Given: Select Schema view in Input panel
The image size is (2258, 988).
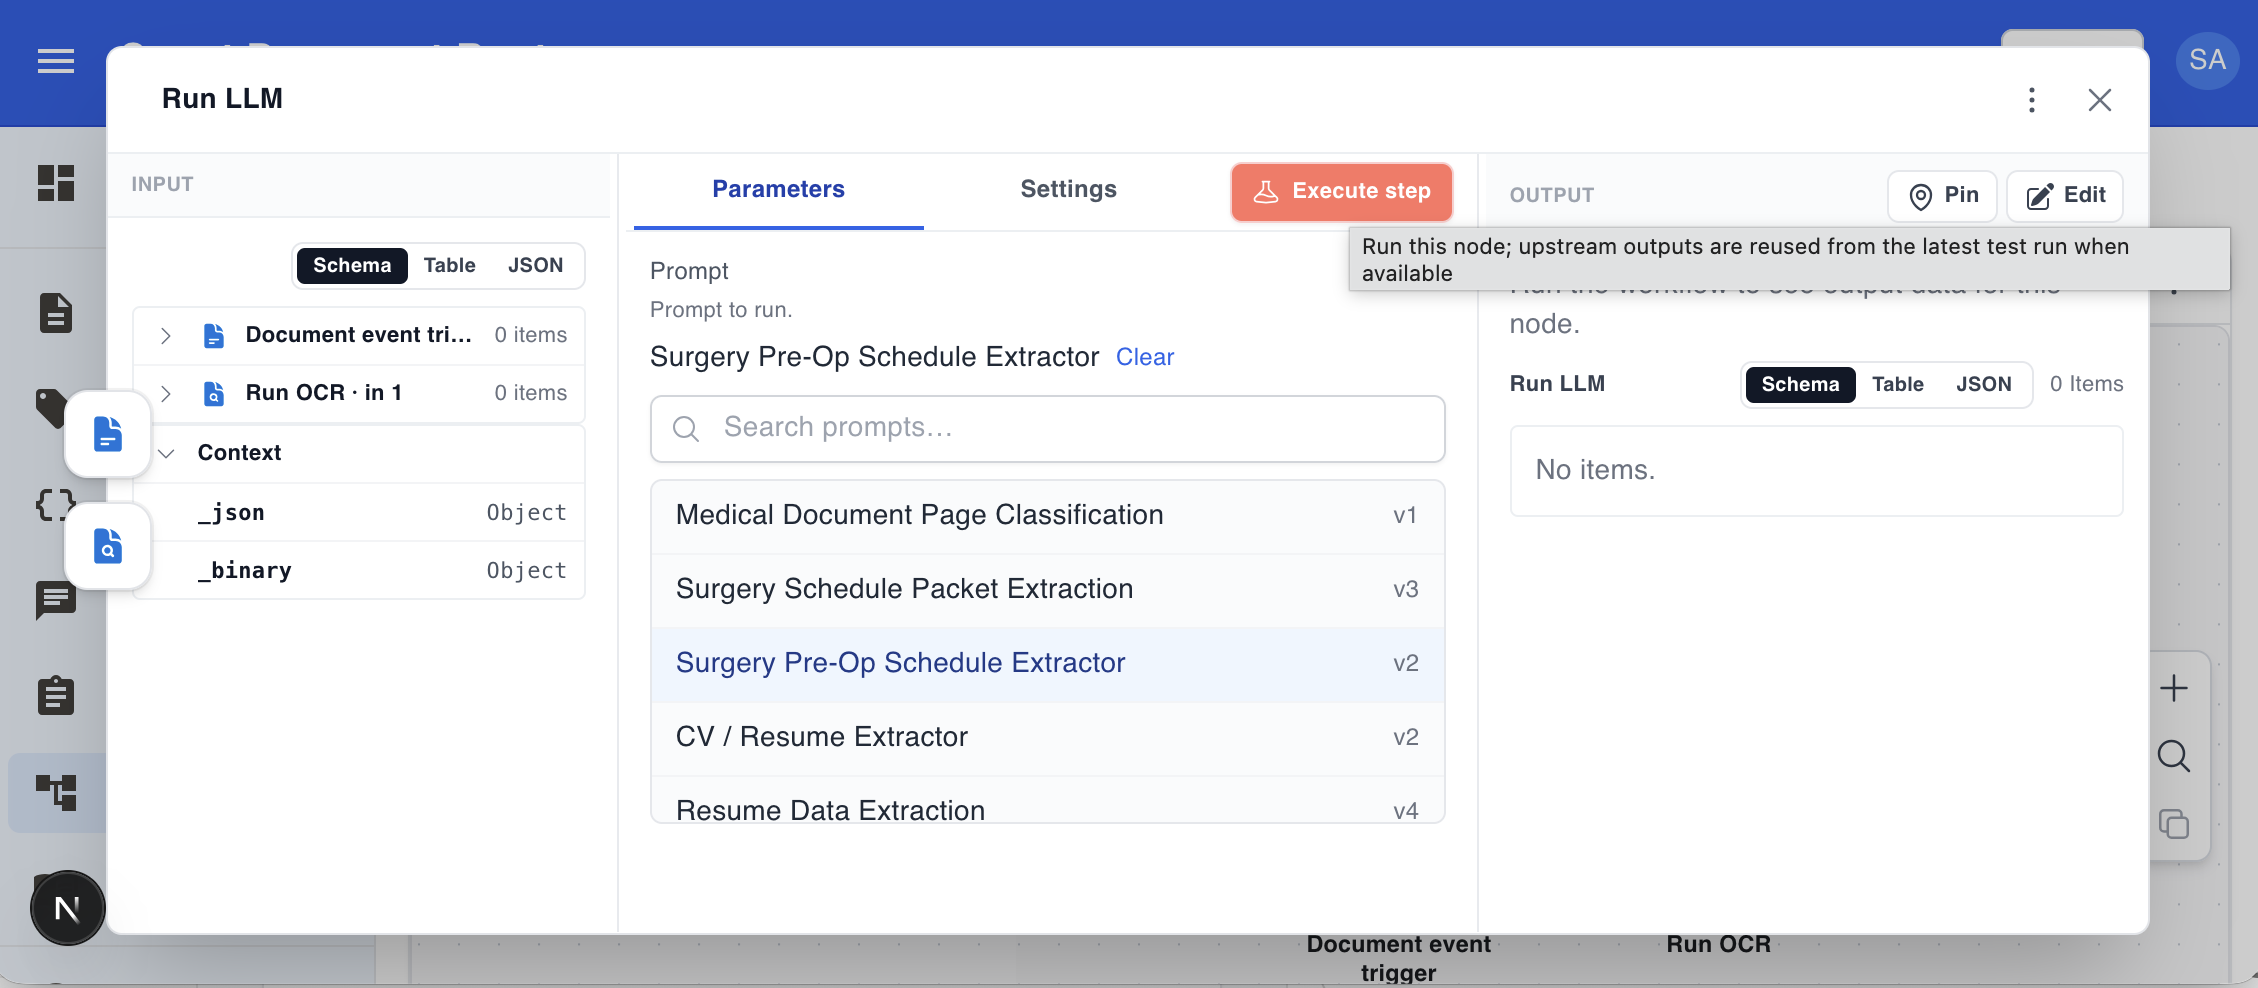Looking at the screenshot, I should coord(352,265).
